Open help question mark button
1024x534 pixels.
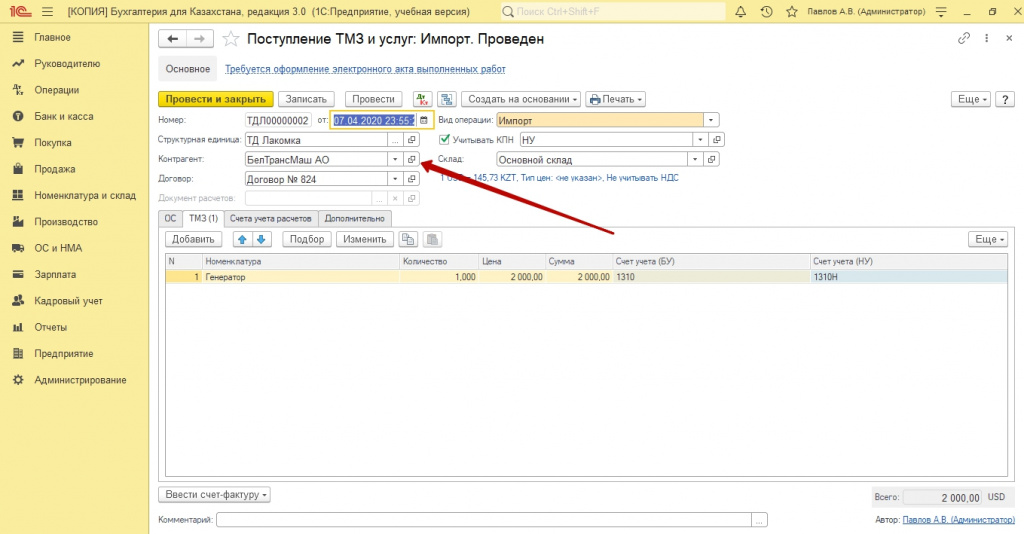1005,99
